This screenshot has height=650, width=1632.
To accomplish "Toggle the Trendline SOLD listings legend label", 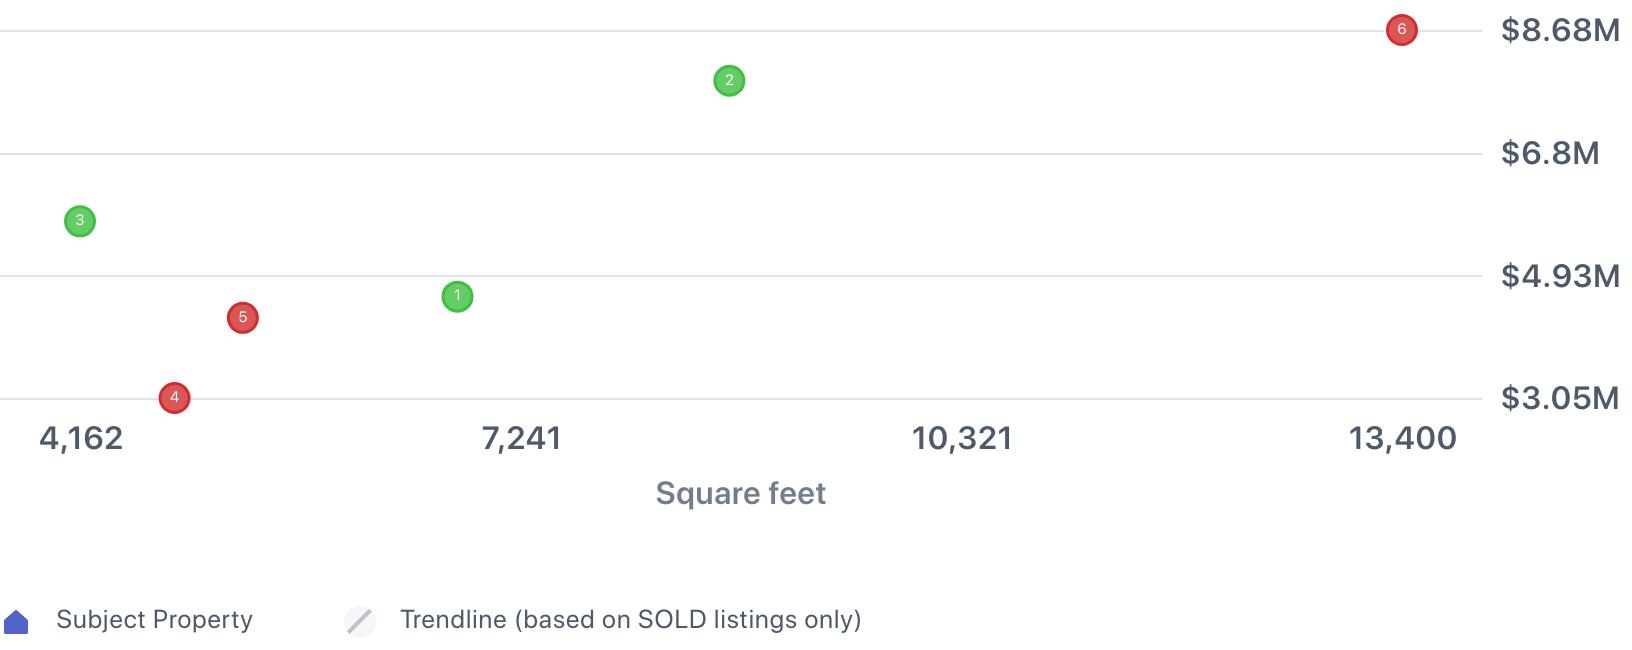I will pos(630,620).
